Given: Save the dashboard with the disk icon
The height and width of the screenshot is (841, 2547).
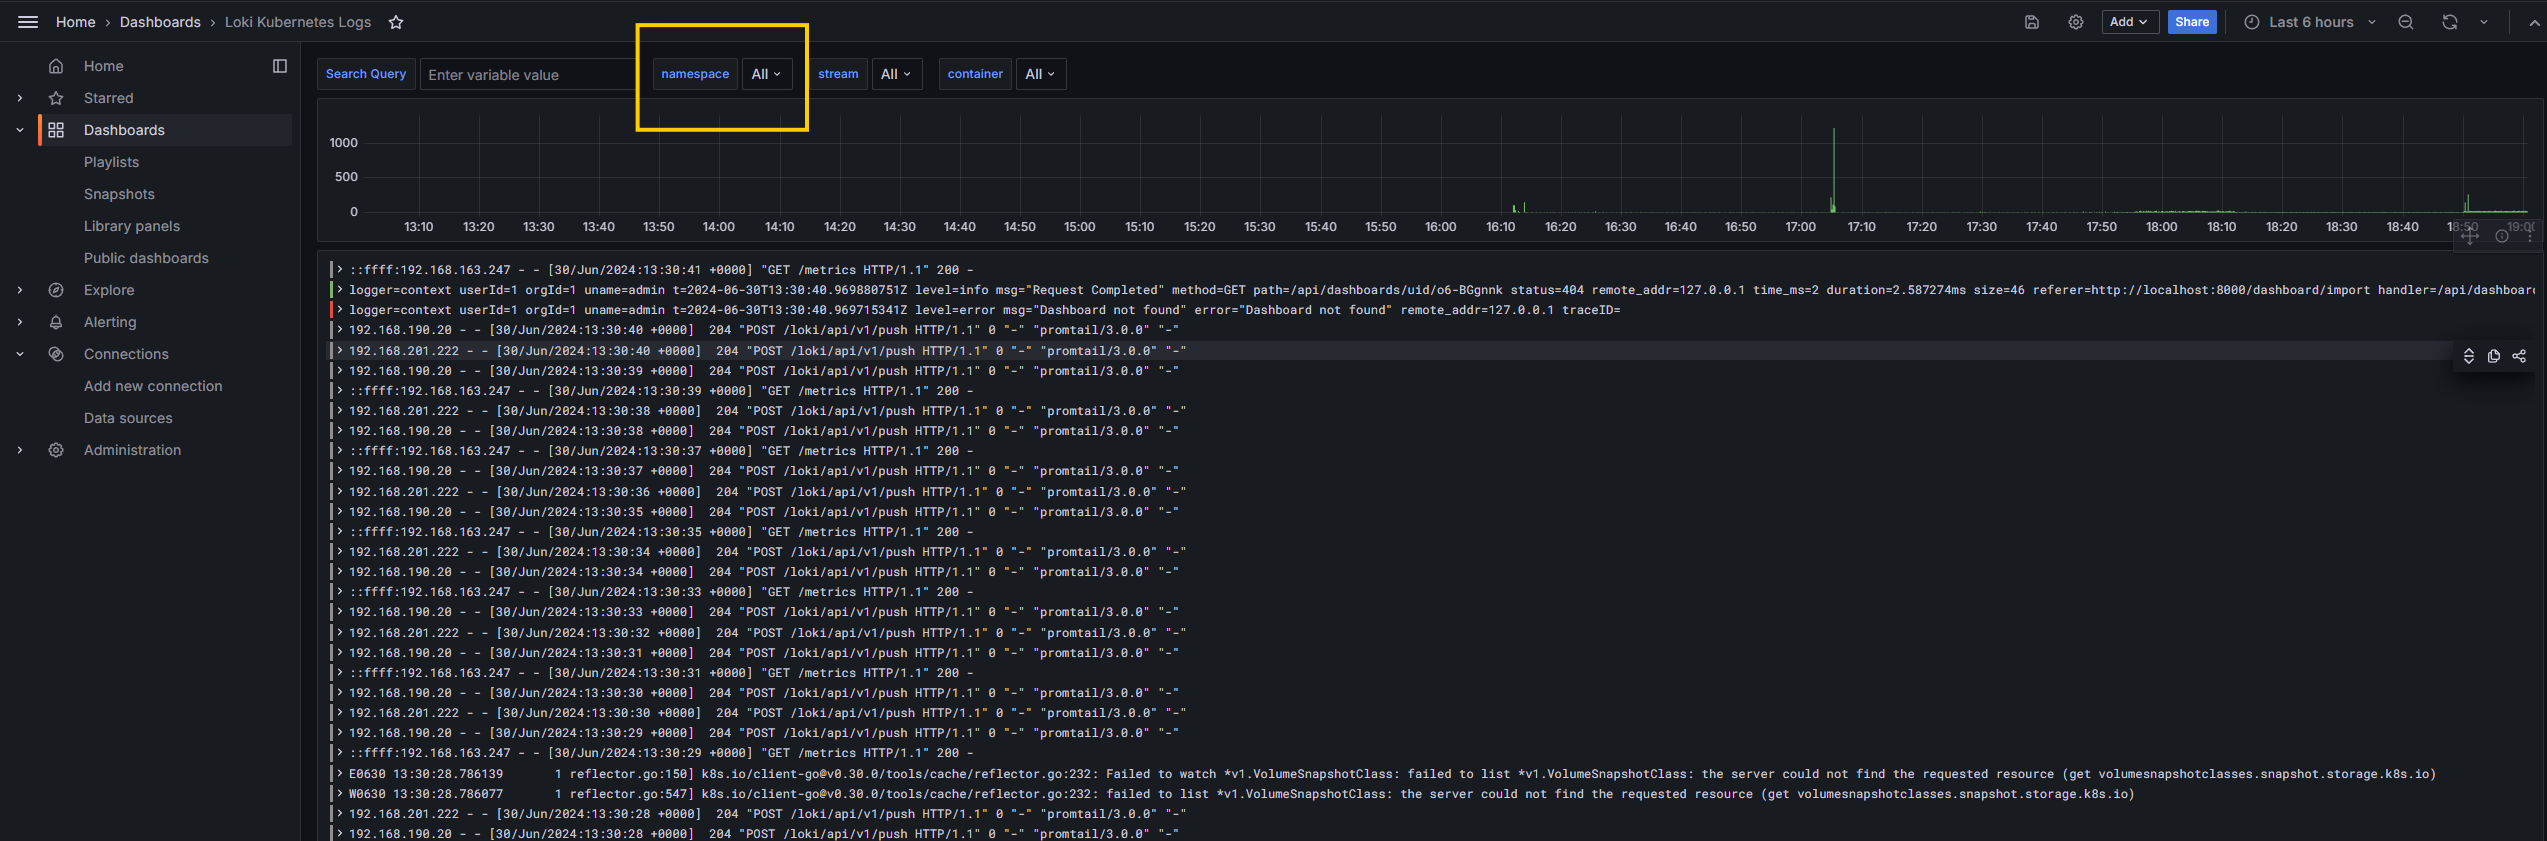Looking at the screenshot, I should click(2032, 22).
